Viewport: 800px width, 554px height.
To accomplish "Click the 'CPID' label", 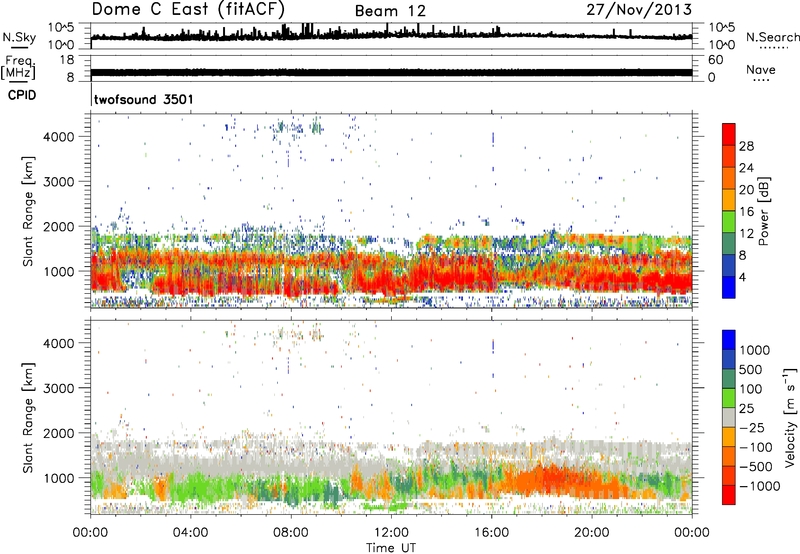I will pos(22,95).
